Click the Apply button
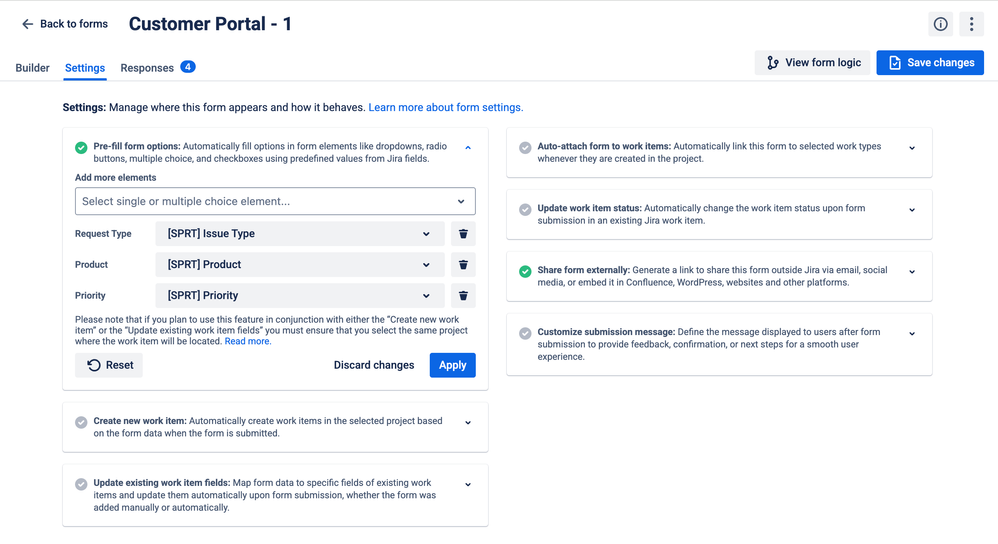Viewport: 998px width, 544px height. (453, 365)
